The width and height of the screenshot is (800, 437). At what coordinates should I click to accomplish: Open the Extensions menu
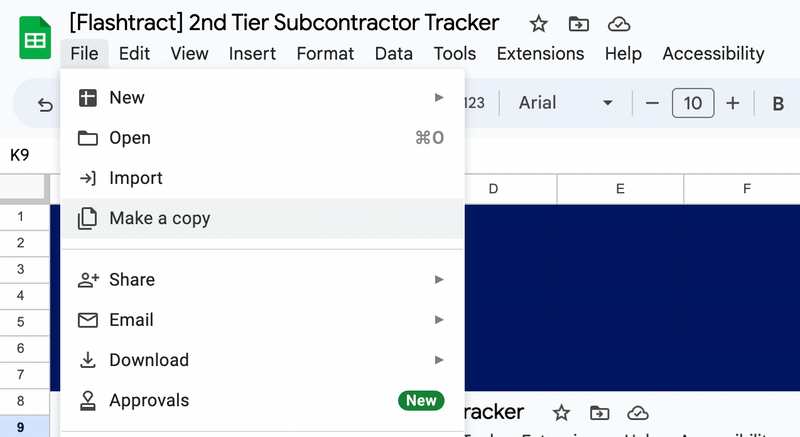[x=540, y=54]
